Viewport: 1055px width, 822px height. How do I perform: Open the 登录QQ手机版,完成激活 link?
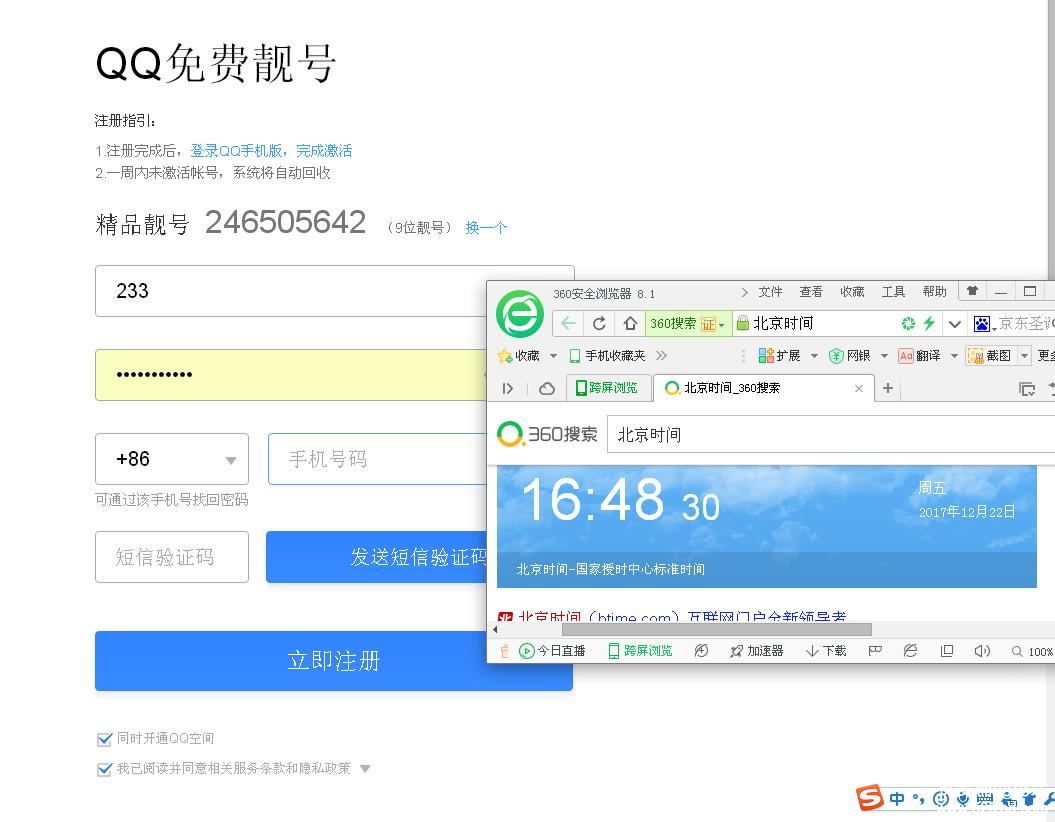pos(270,150)
